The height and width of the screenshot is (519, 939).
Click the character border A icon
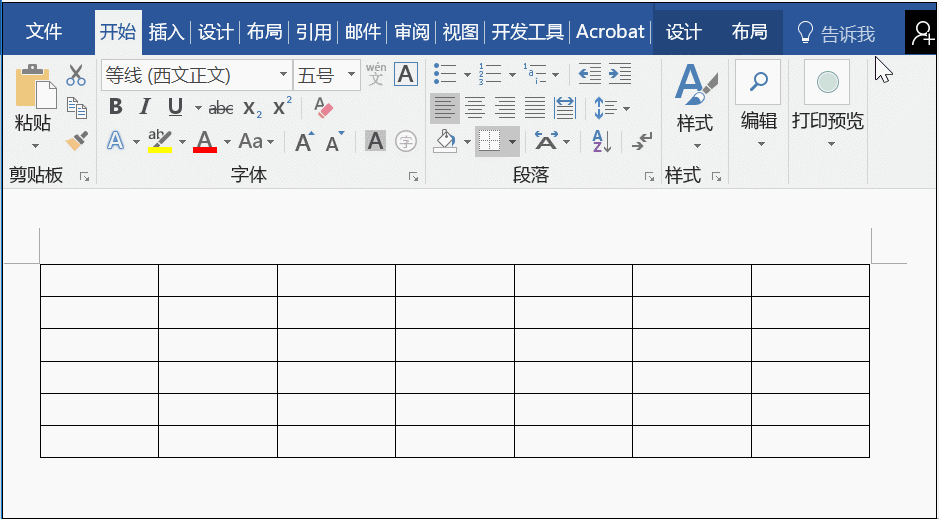pyautogui.click(x=405, y=75)
